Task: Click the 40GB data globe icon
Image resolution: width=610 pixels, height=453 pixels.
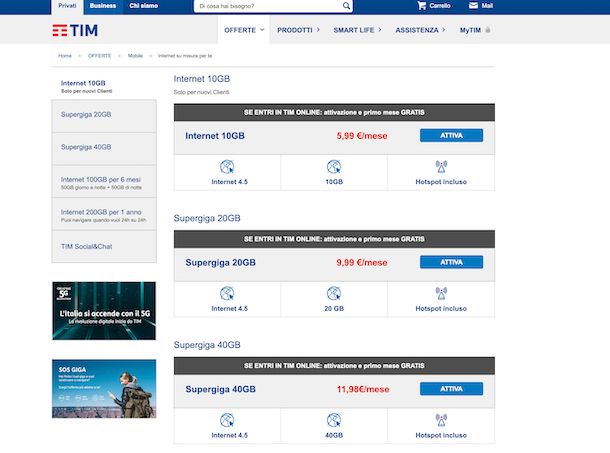Action: (x=333, y=421)
